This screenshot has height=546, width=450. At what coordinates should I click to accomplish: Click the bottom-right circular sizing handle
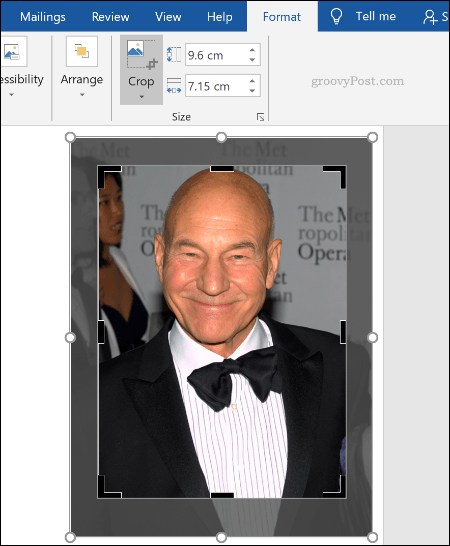click(372, 537)
